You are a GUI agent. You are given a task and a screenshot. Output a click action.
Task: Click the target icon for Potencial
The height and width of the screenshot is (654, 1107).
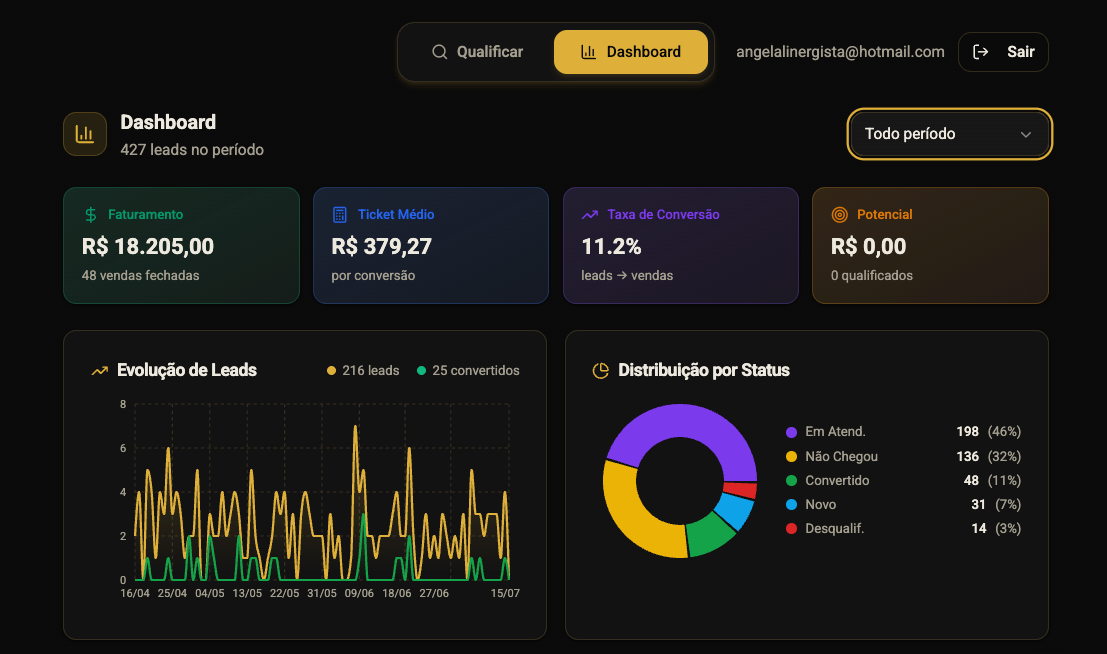pos(839,215)
